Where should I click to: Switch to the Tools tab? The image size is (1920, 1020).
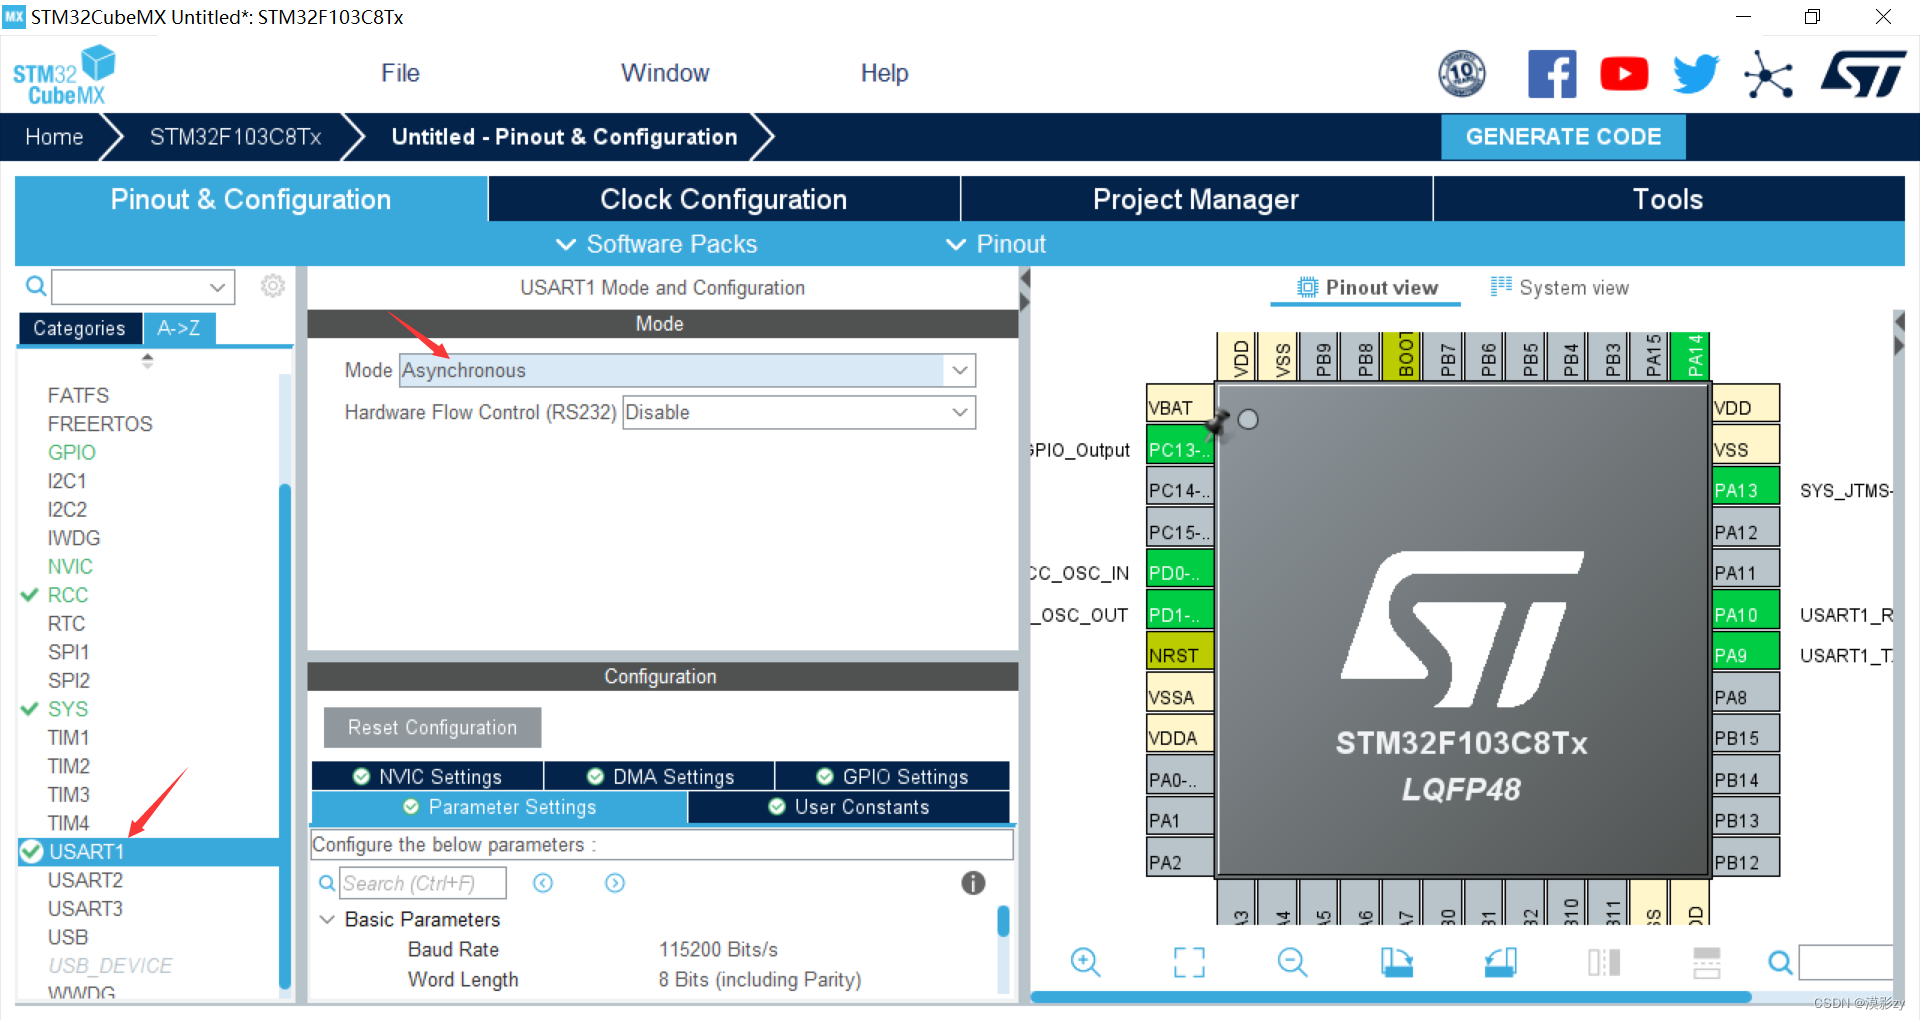1668,199
